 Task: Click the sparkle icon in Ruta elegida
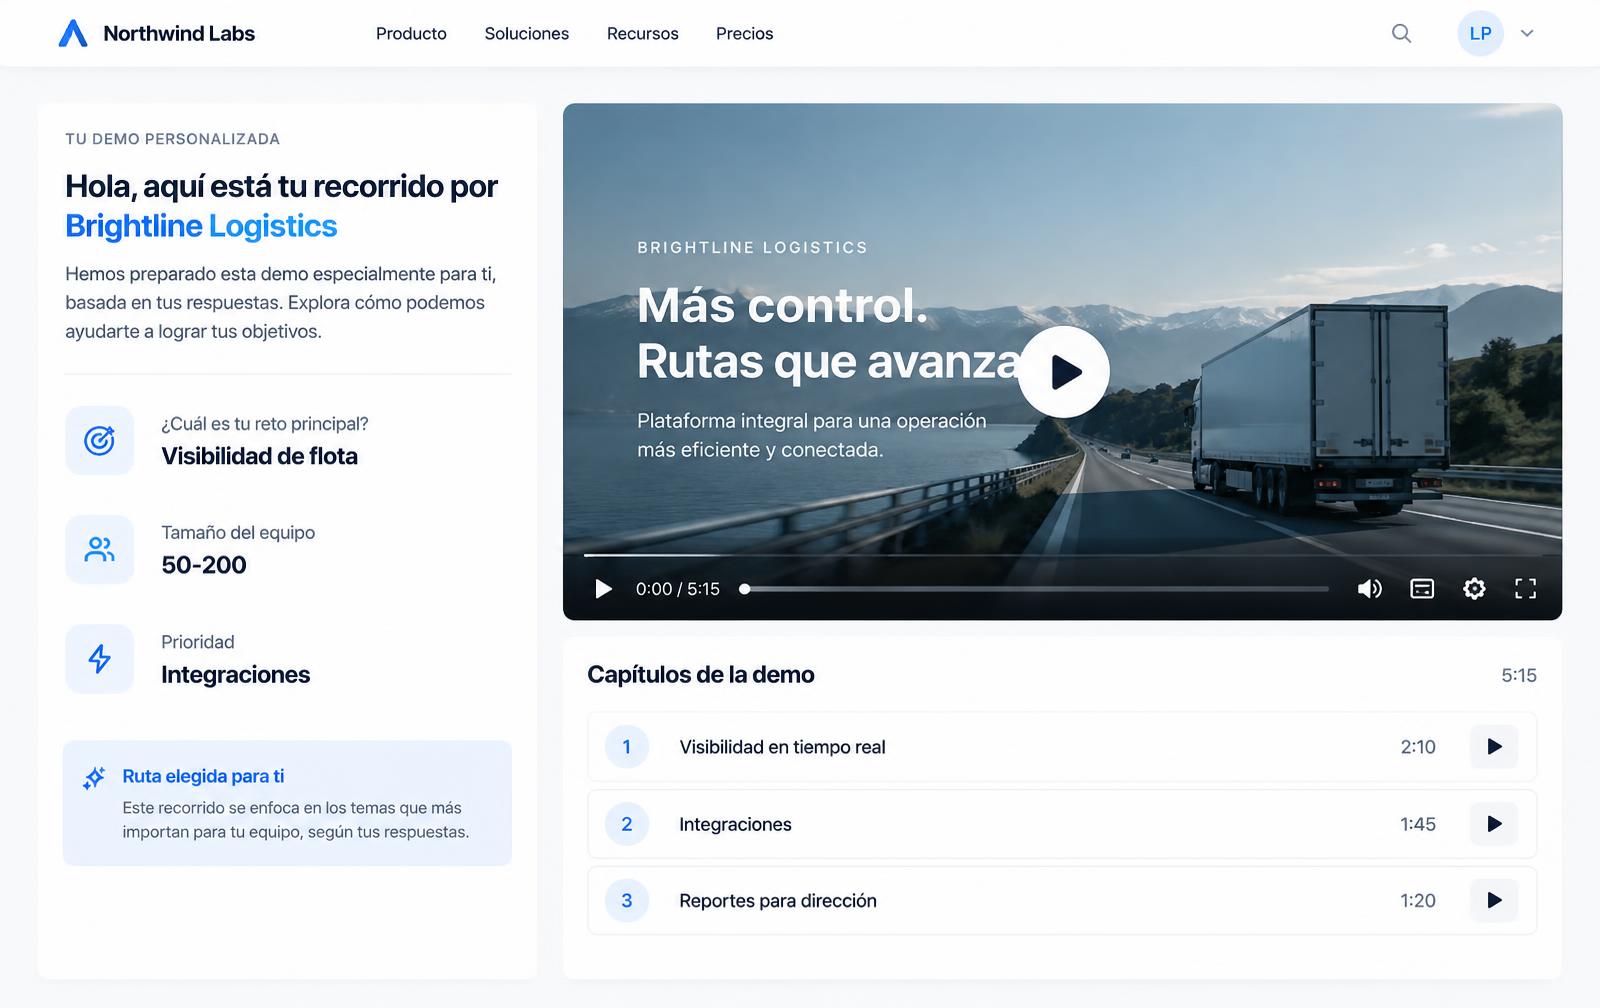coord(94,778)
